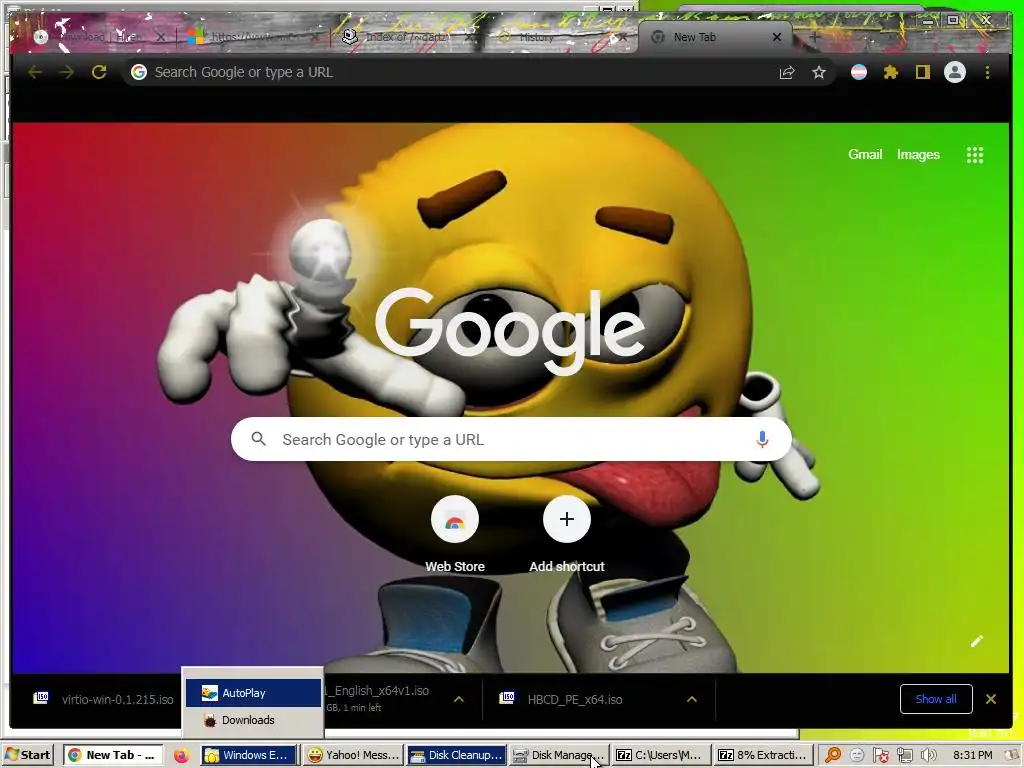Open the Start menu
This screenshot has width=1024, height=768.
(x=27, y=755)
